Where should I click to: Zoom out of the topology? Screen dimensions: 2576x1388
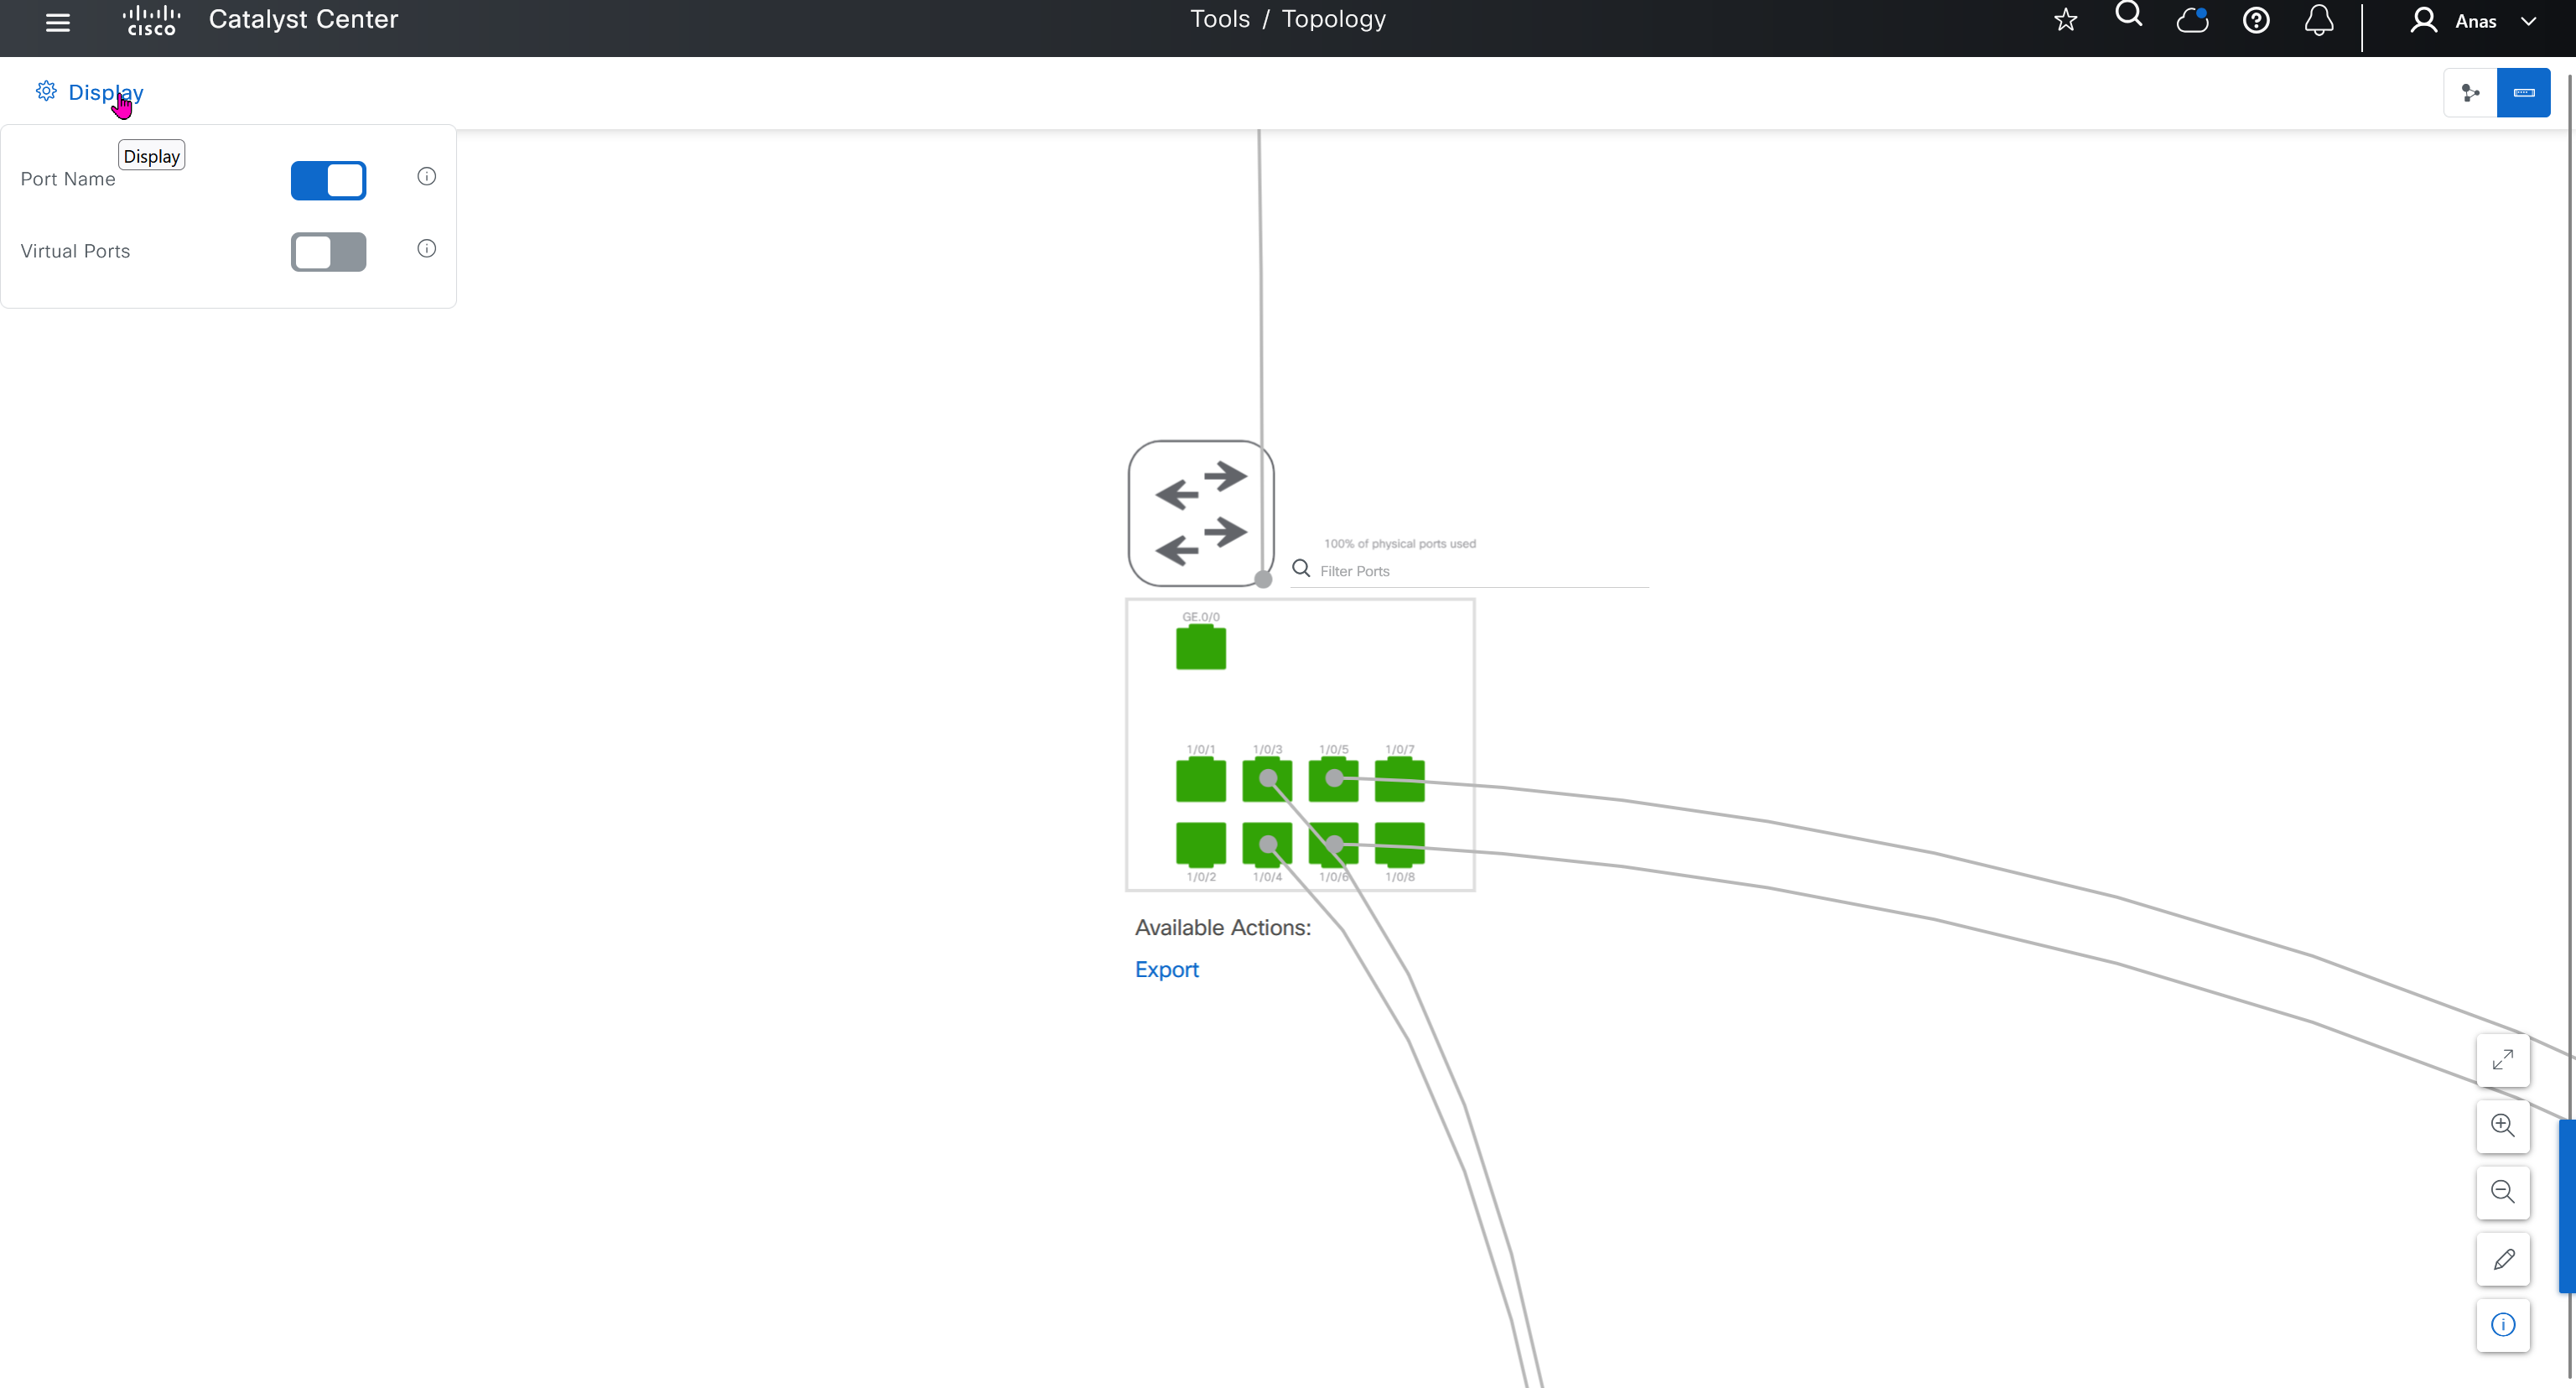point(2503,1192)
